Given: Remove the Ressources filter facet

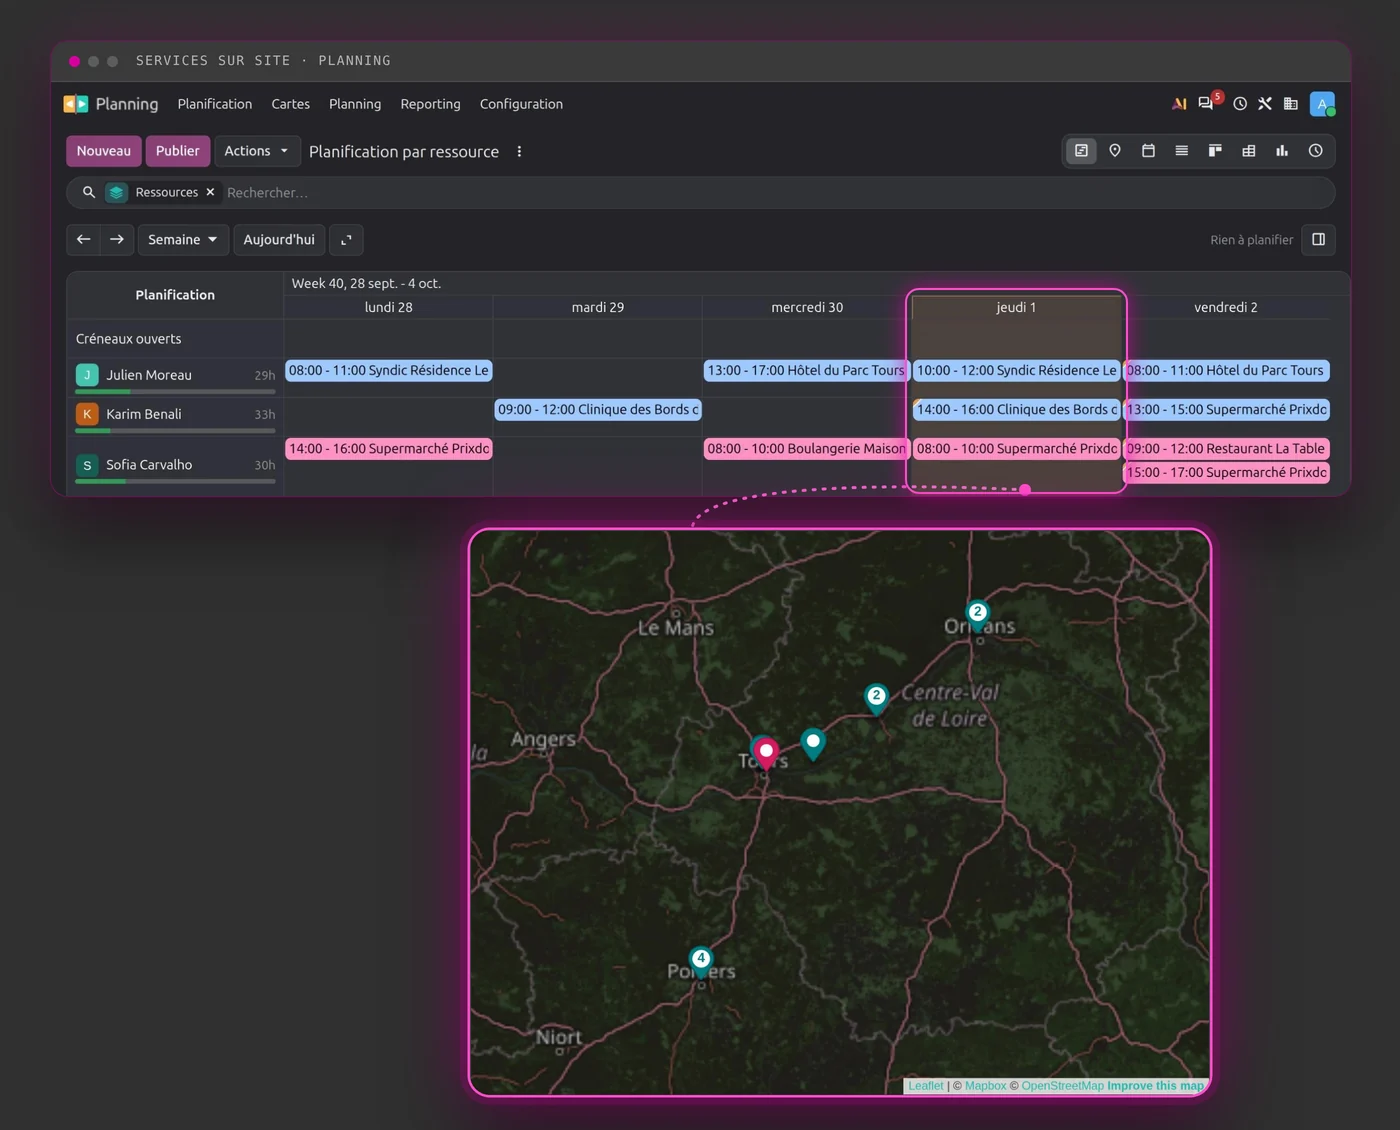Looking at the screenshot, I should coord(210,192).
